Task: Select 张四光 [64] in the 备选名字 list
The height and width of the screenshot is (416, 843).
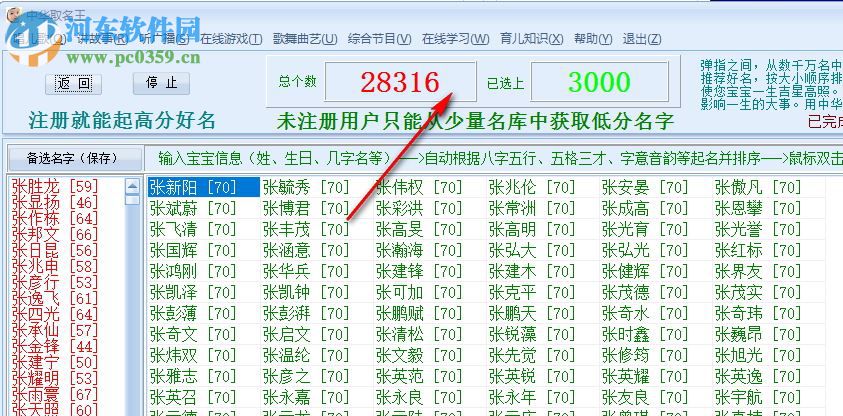Action: [x=55, y=314]
